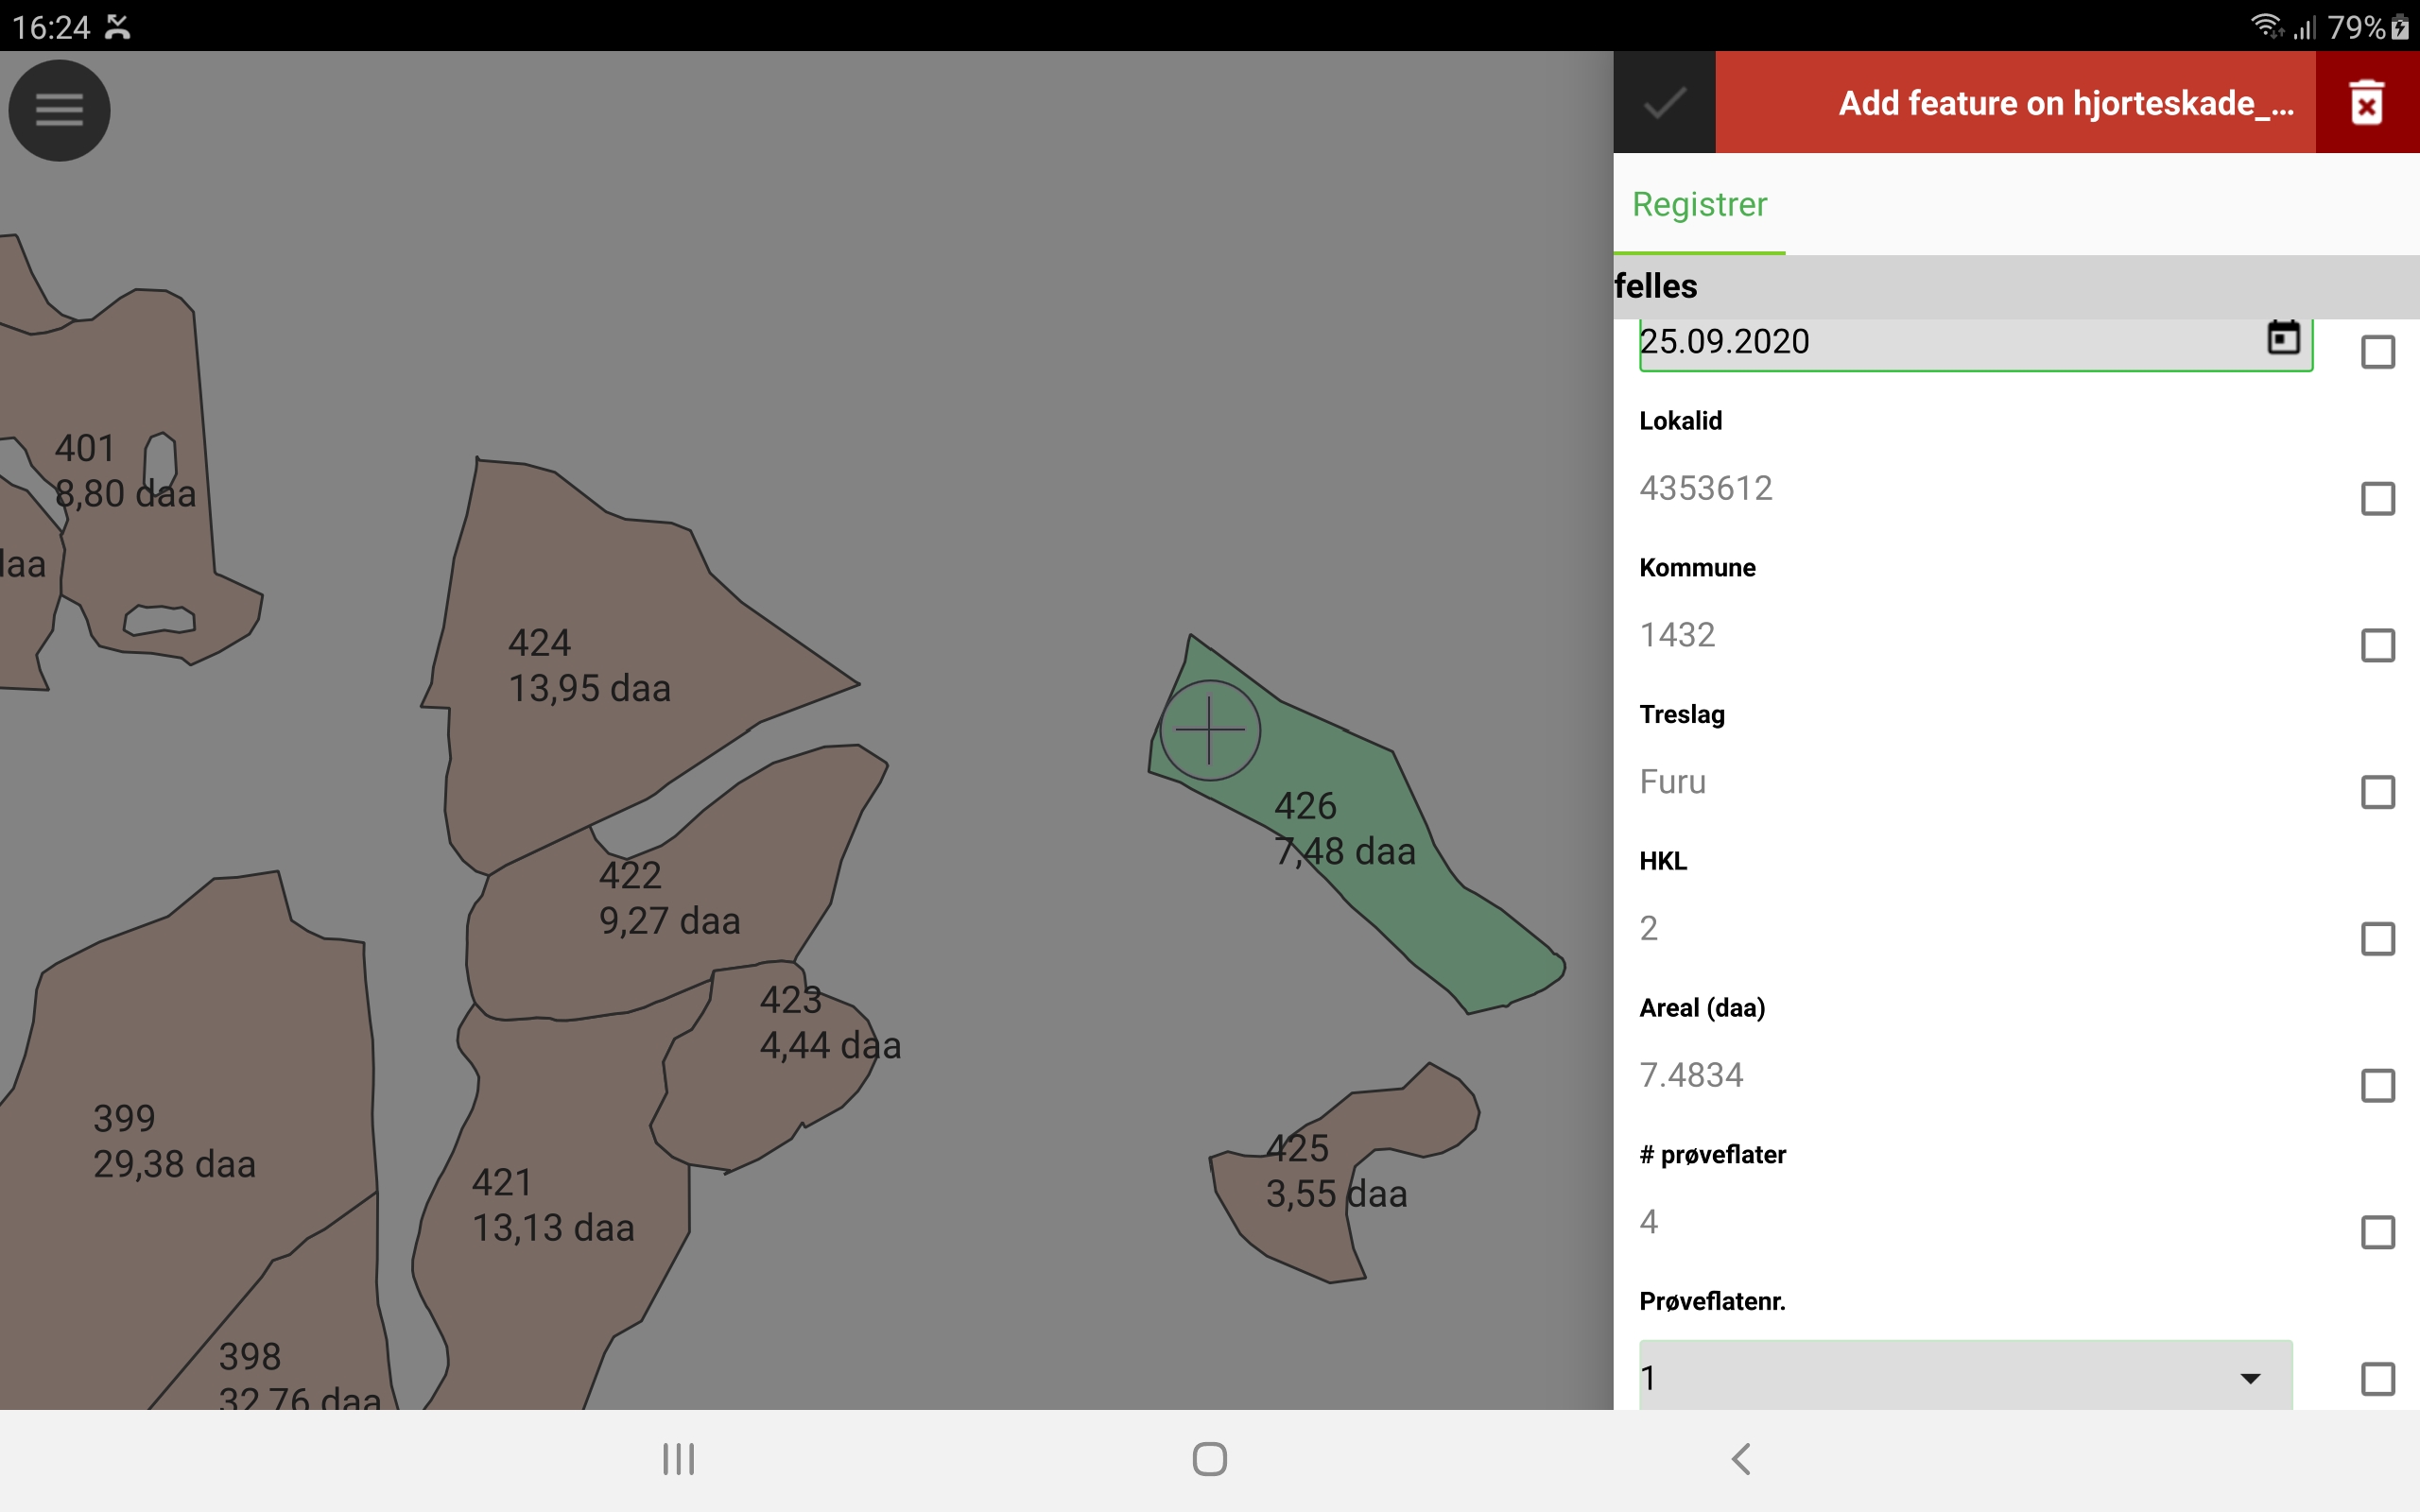Click the crosshair marker on polygon 426

pyautogui.click(x=1210, y=730)
